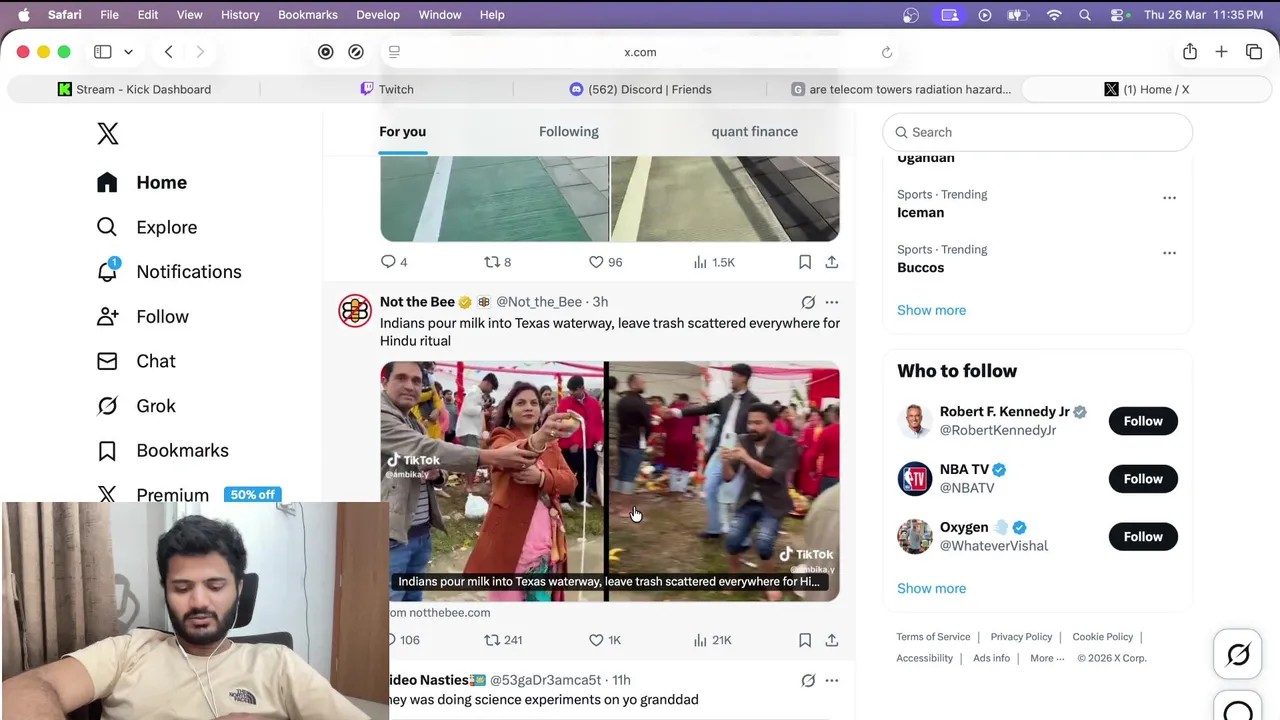Open Spotlight search in menu bar

pos(1085,15)
